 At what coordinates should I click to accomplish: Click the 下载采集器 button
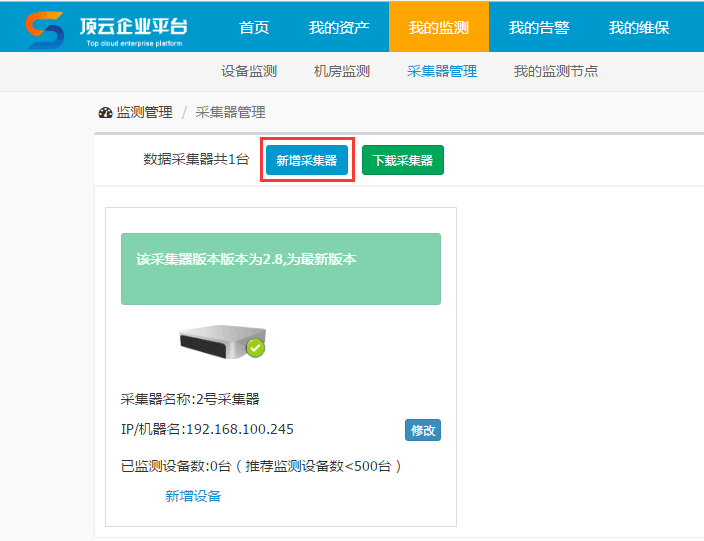[403, 160]
